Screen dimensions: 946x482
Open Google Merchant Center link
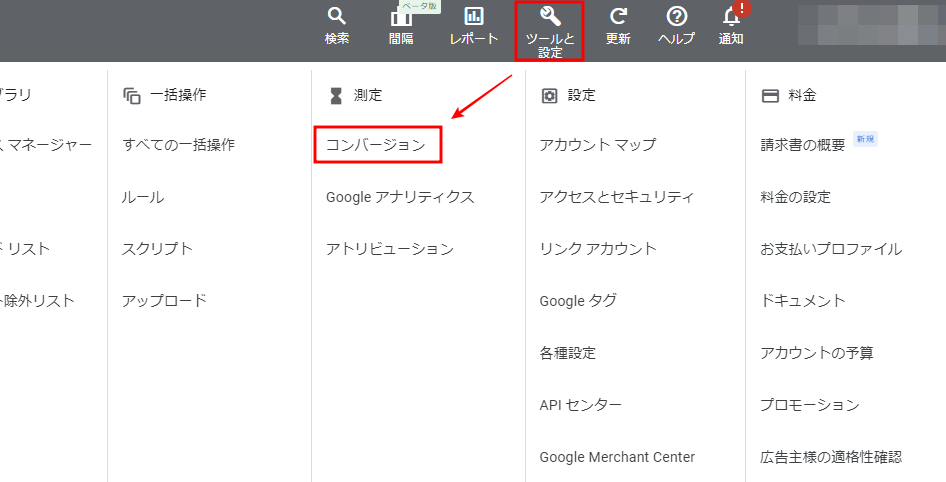[x=617, y=457]
